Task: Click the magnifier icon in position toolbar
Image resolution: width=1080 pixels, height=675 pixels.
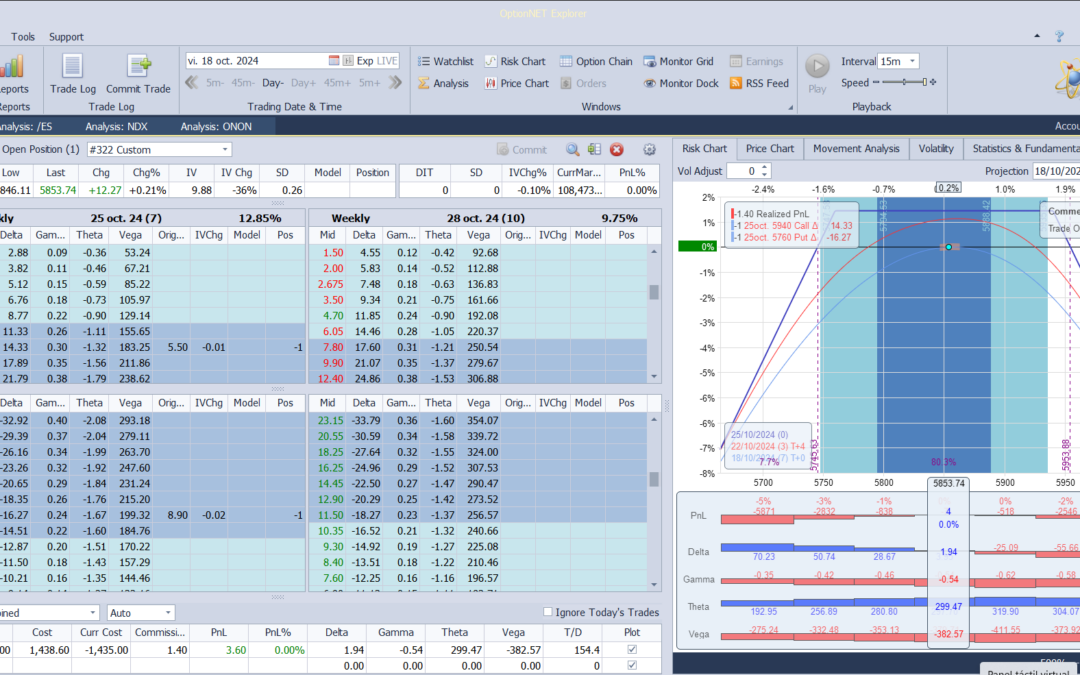Action: coord(572,149)
